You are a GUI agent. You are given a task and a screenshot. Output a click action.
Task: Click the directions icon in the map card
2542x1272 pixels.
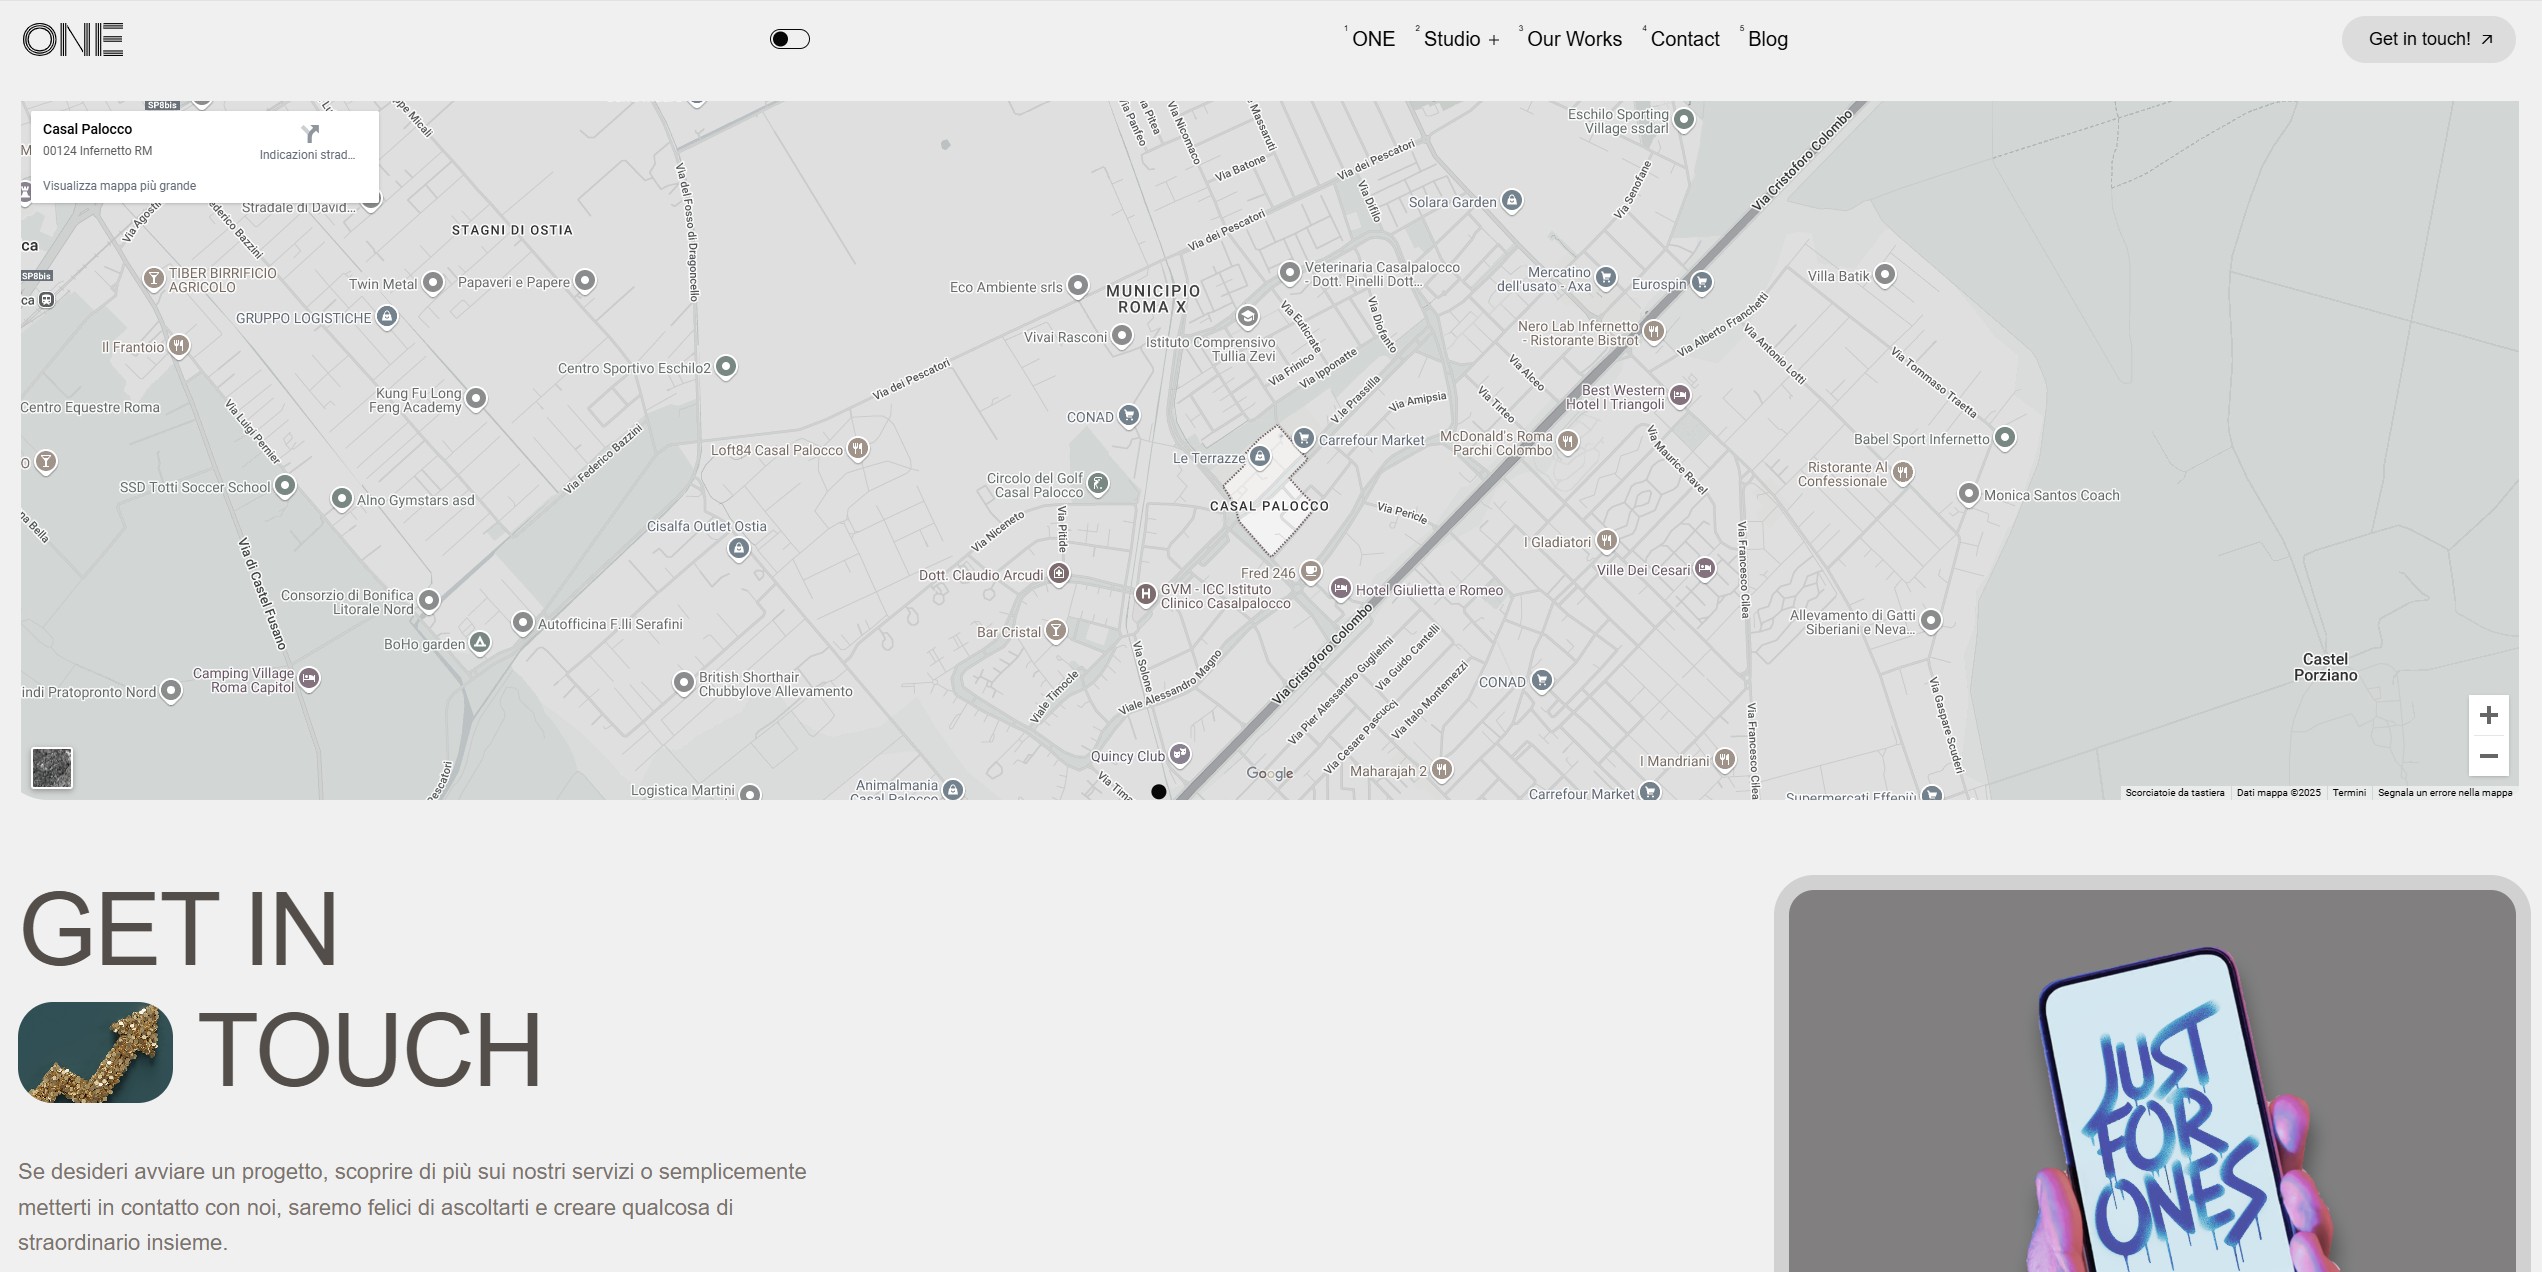click(310, 133)
